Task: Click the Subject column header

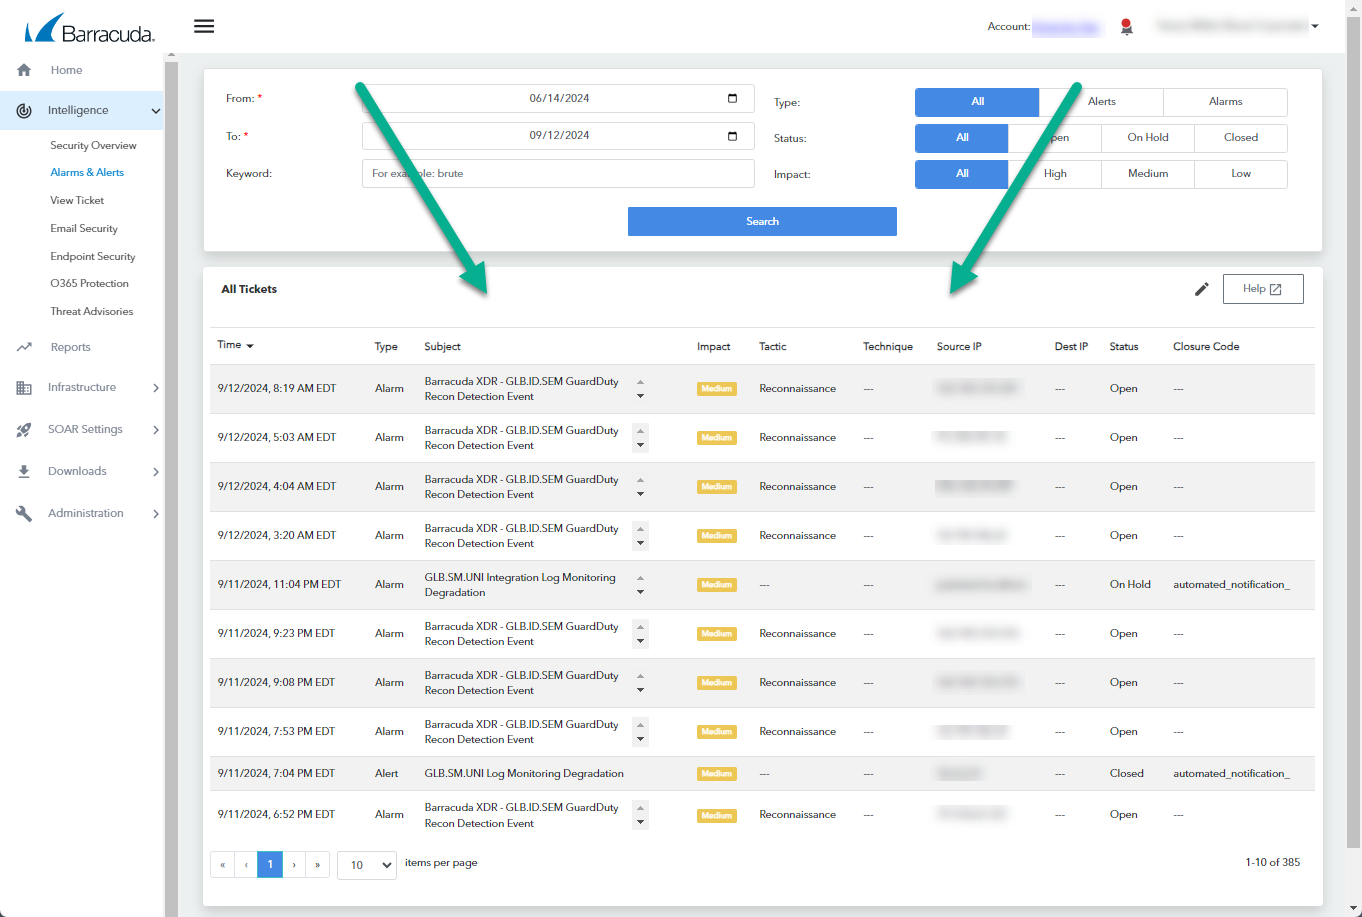Action: (442, 347)
